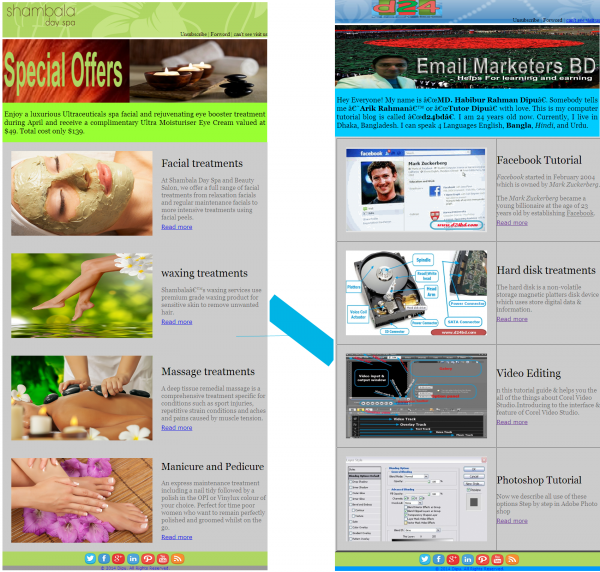The height and width of the screenshot is (572, 600).
Task: Click RSS feed icon in d24 email footer
Action: 512,559
